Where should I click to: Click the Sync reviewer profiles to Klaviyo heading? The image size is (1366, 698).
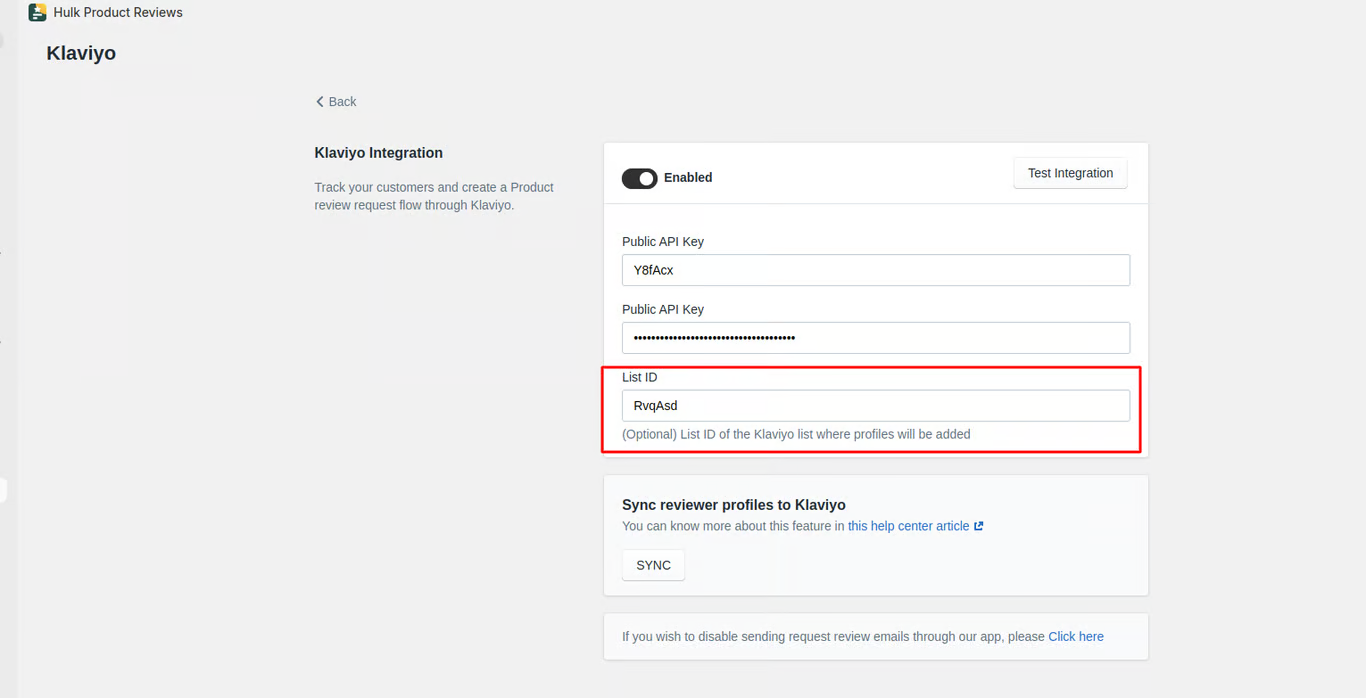(x=733, y=505)
